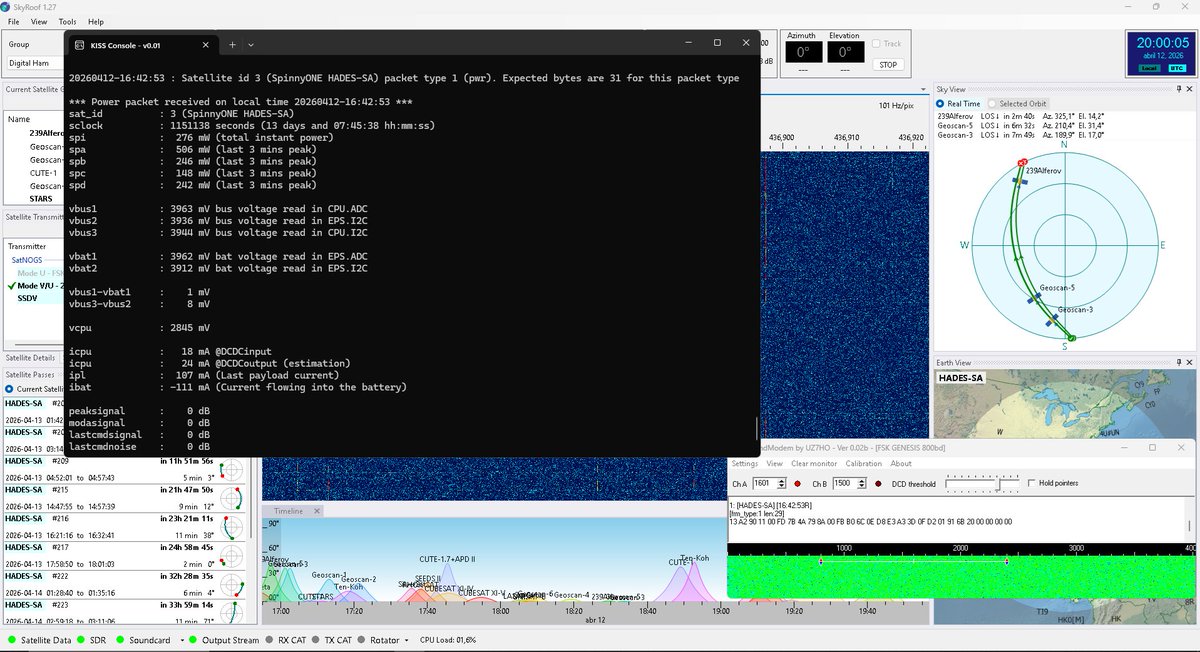Viewport: 1200px width, 652px height.
Task: Select SatNOGS transmitter entry
Action: [27, 259]
